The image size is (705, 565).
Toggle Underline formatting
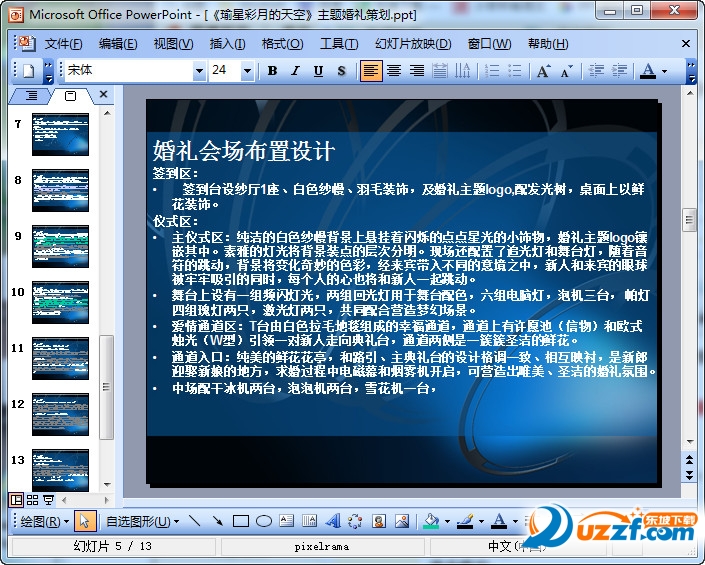pyautogui.click(x=318, y=71)
